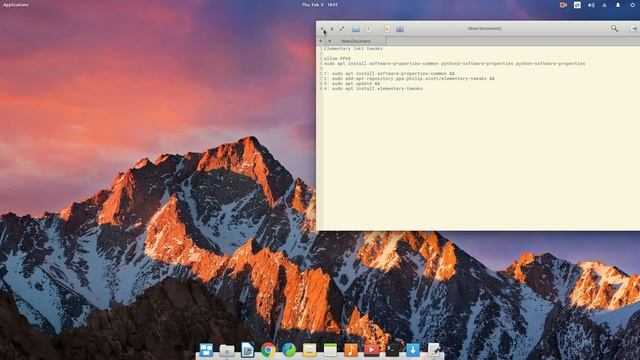
Task: Open Multitasking View from the dock
Action: tap(206, 350)
